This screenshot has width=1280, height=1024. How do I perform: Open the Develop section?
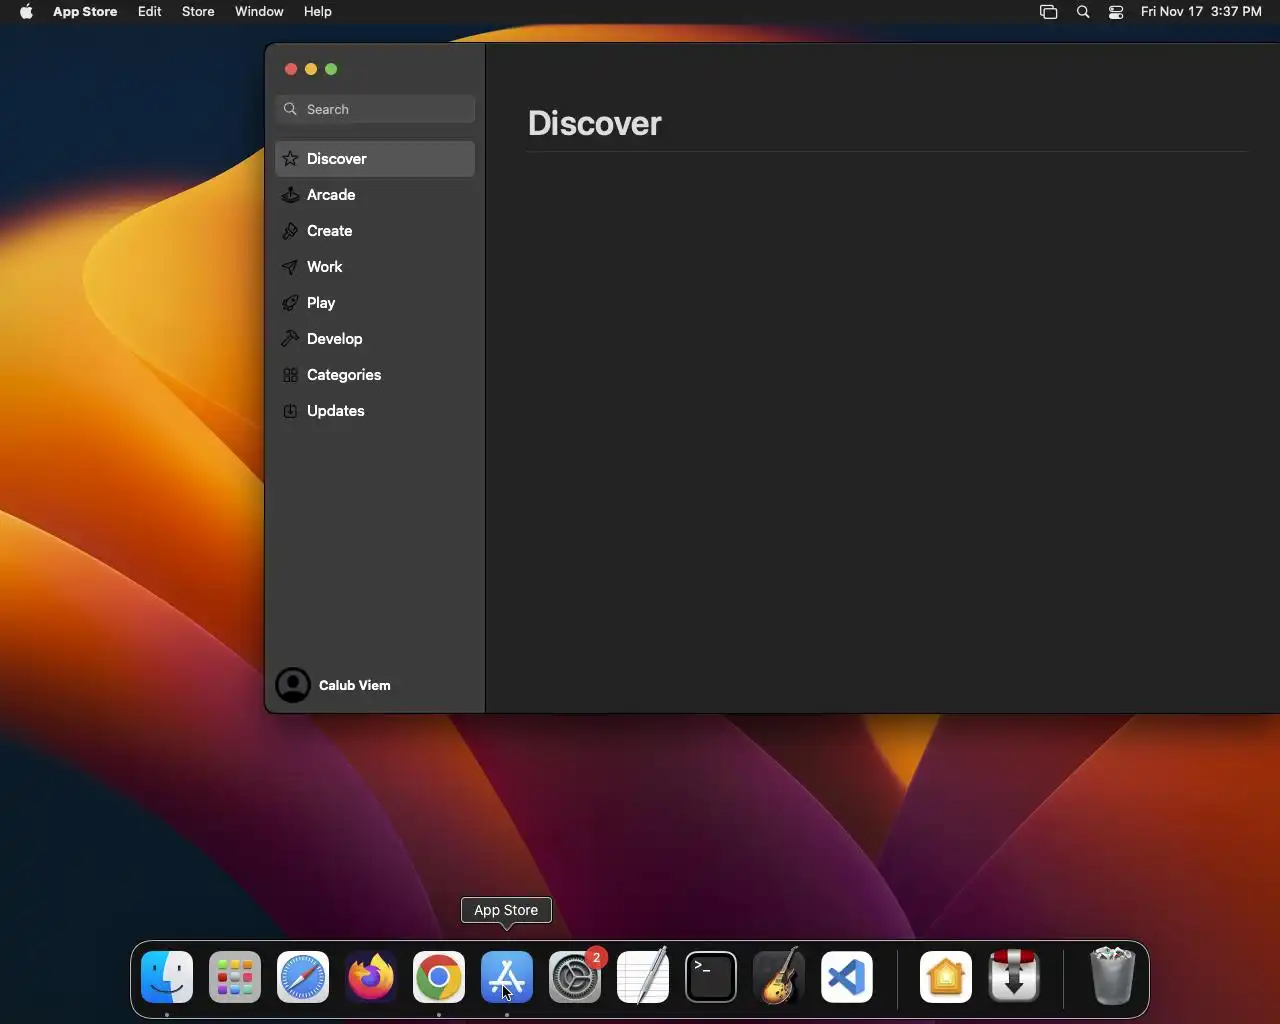[375, 339]
